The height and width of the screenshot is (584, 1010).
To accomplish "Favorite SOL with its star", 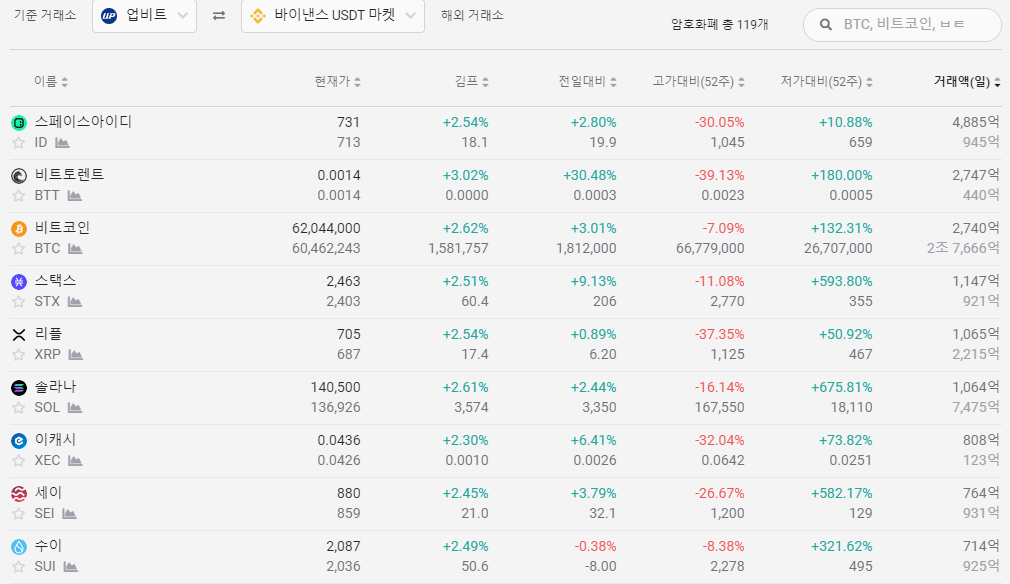I will pos(19,408).
